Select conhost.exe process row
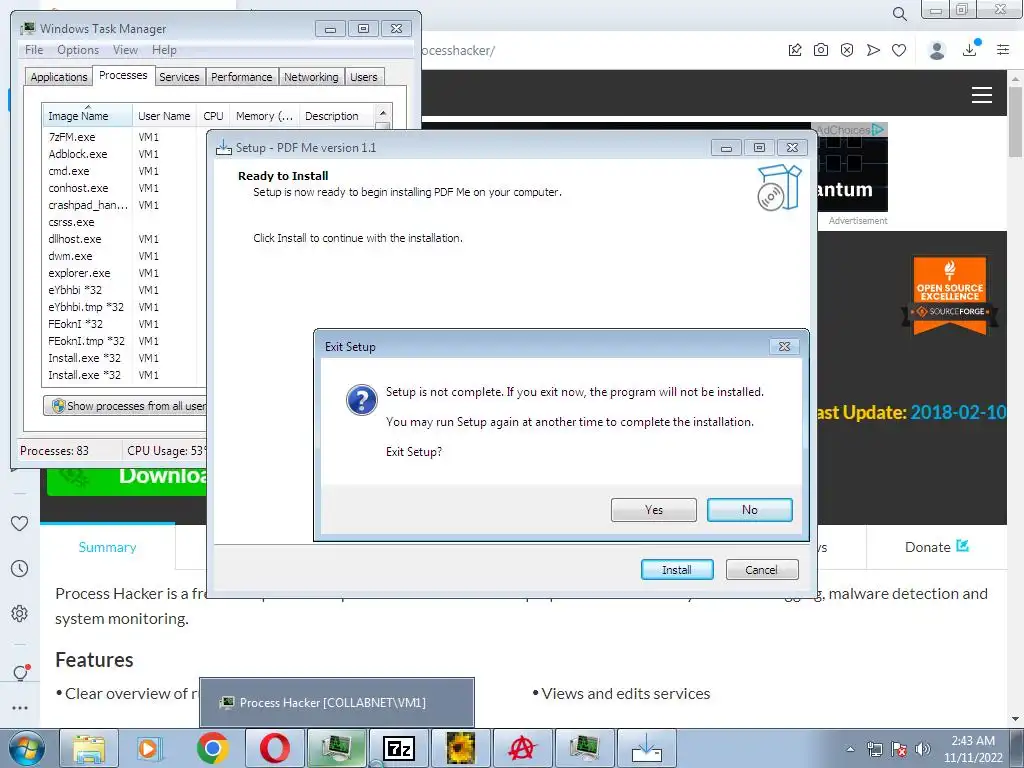 coord(123,188)
